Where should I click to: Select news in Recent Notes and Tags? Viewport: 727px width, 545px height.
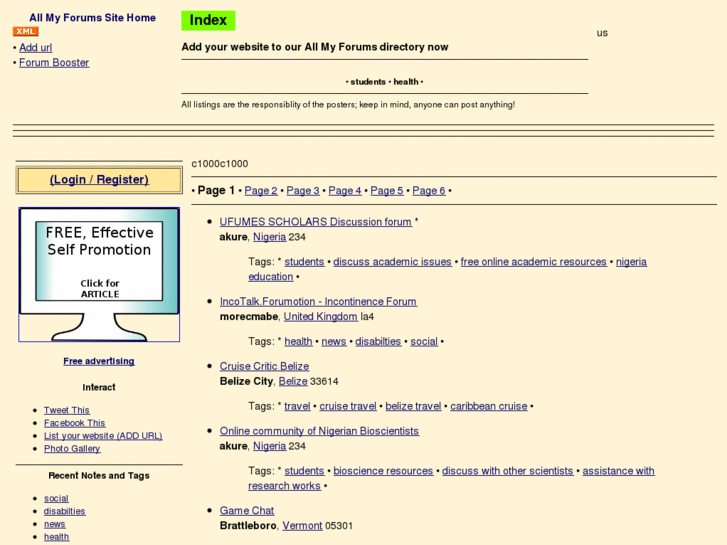tap(55, 524)
